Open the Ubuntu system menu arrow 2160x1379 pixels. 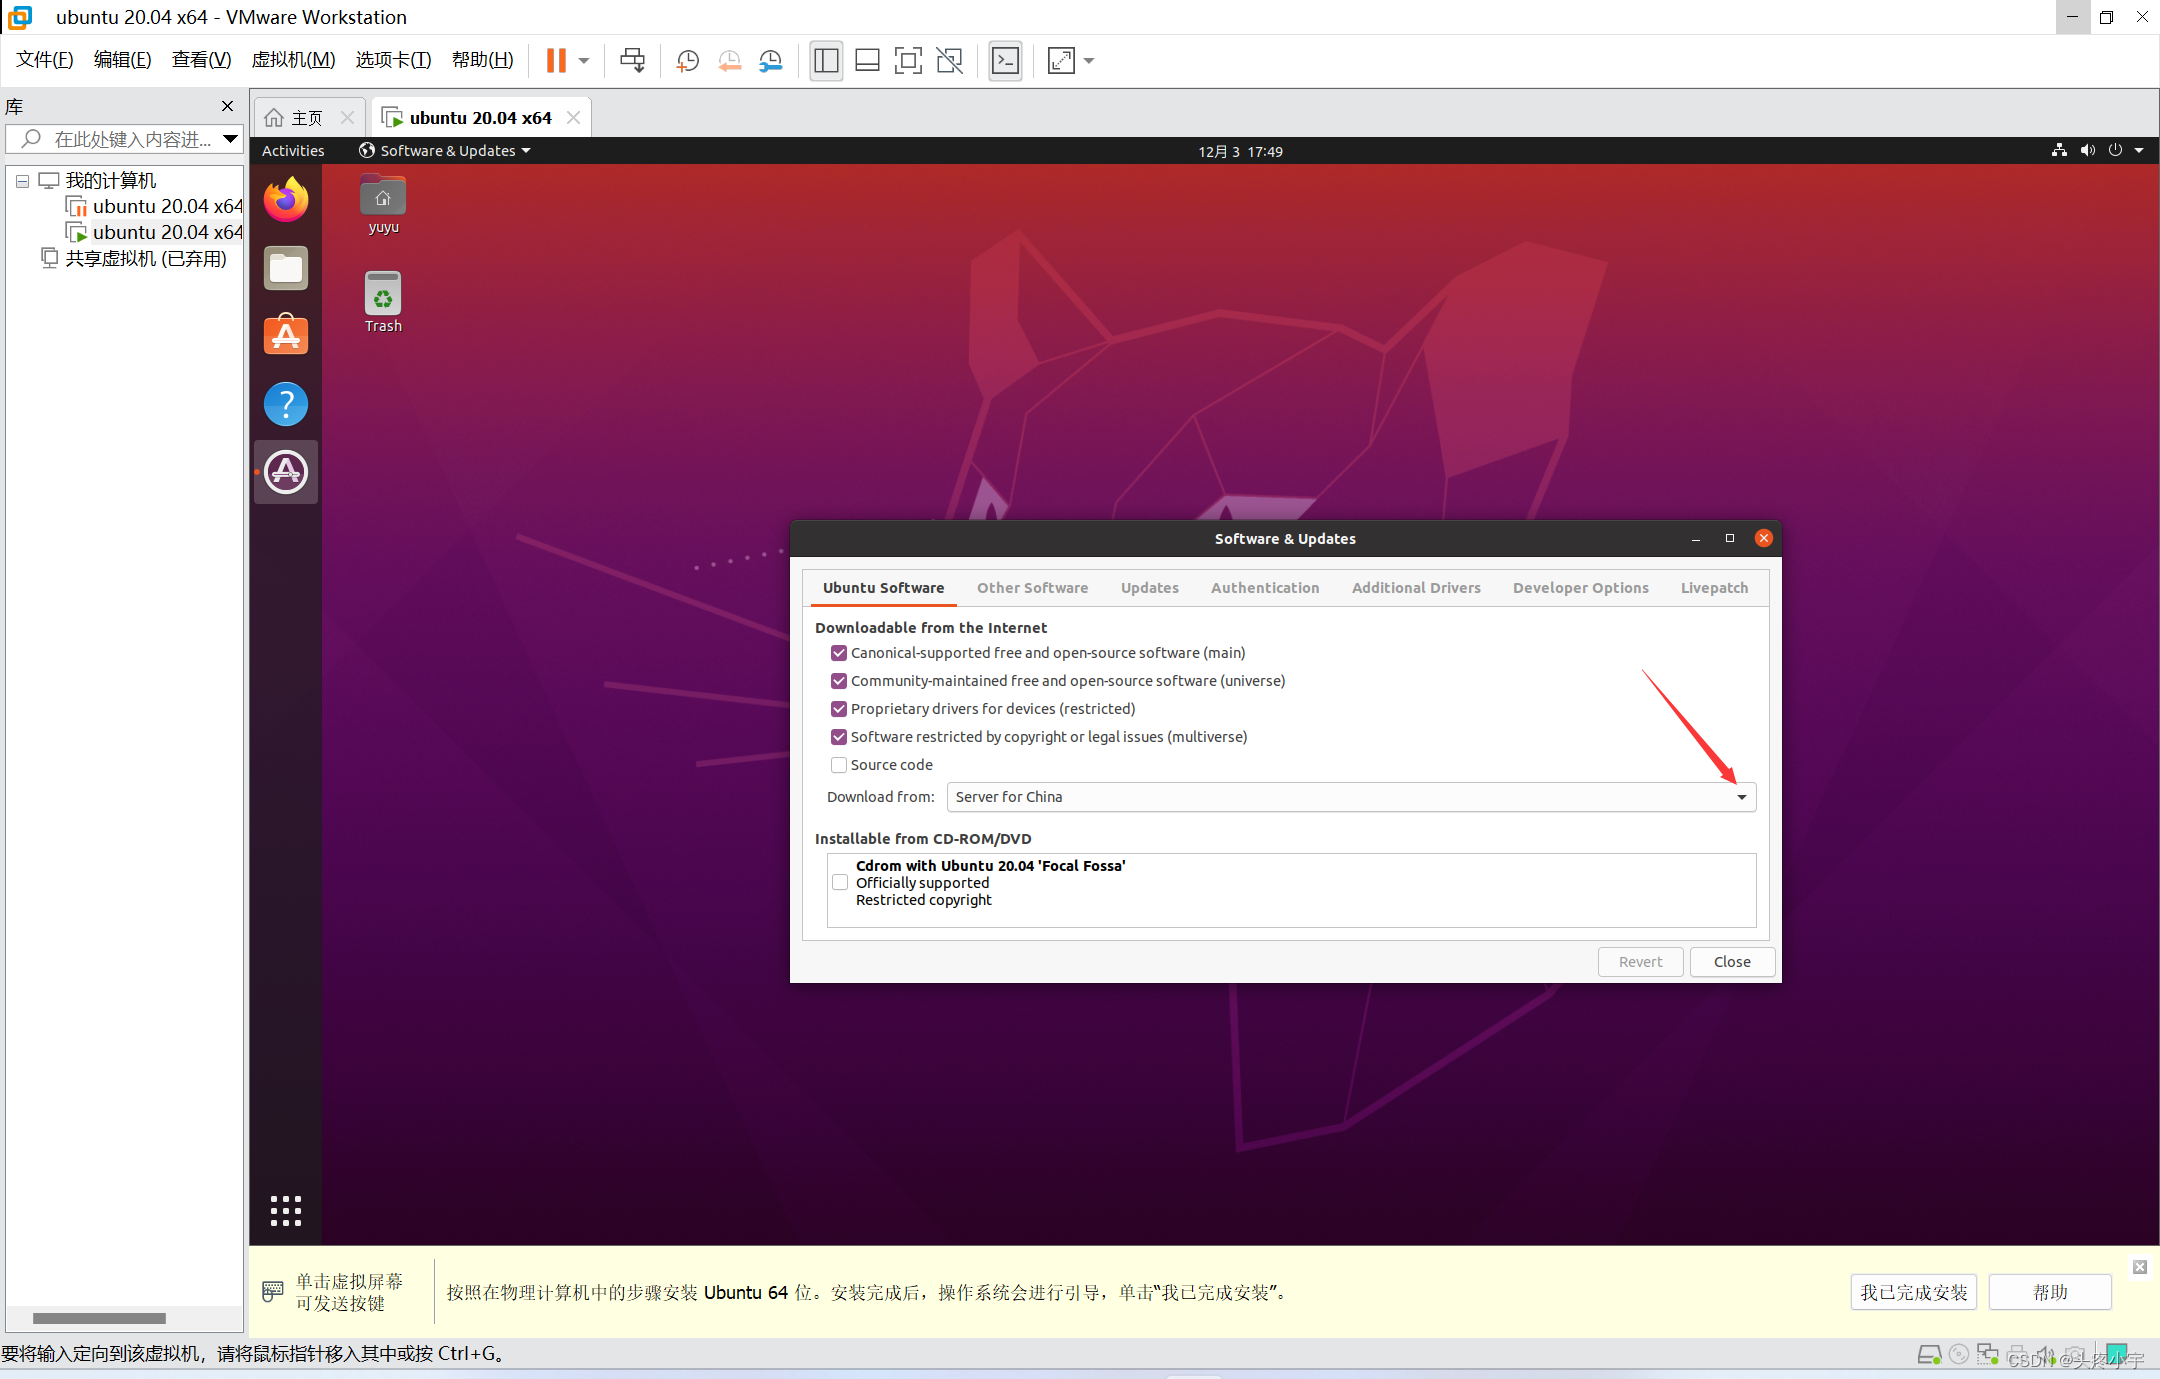point(2139,151)
